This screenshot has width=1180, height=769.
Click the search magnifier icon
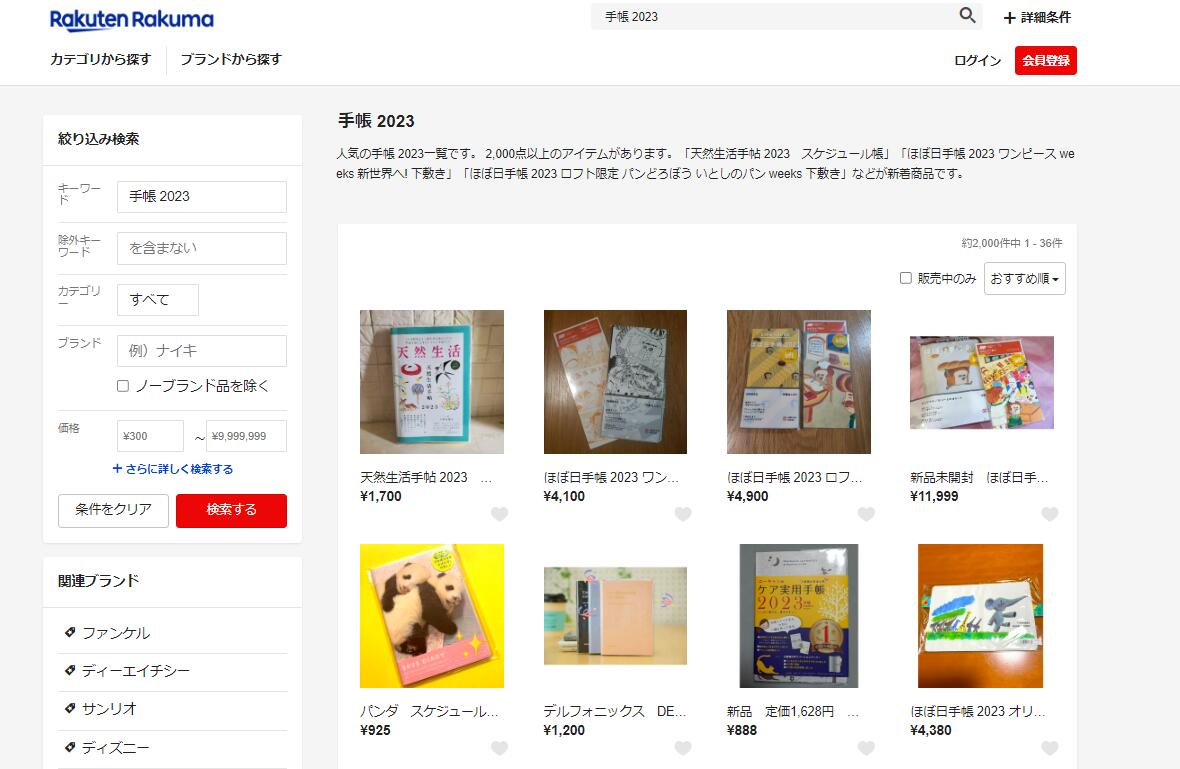[967, 15]
